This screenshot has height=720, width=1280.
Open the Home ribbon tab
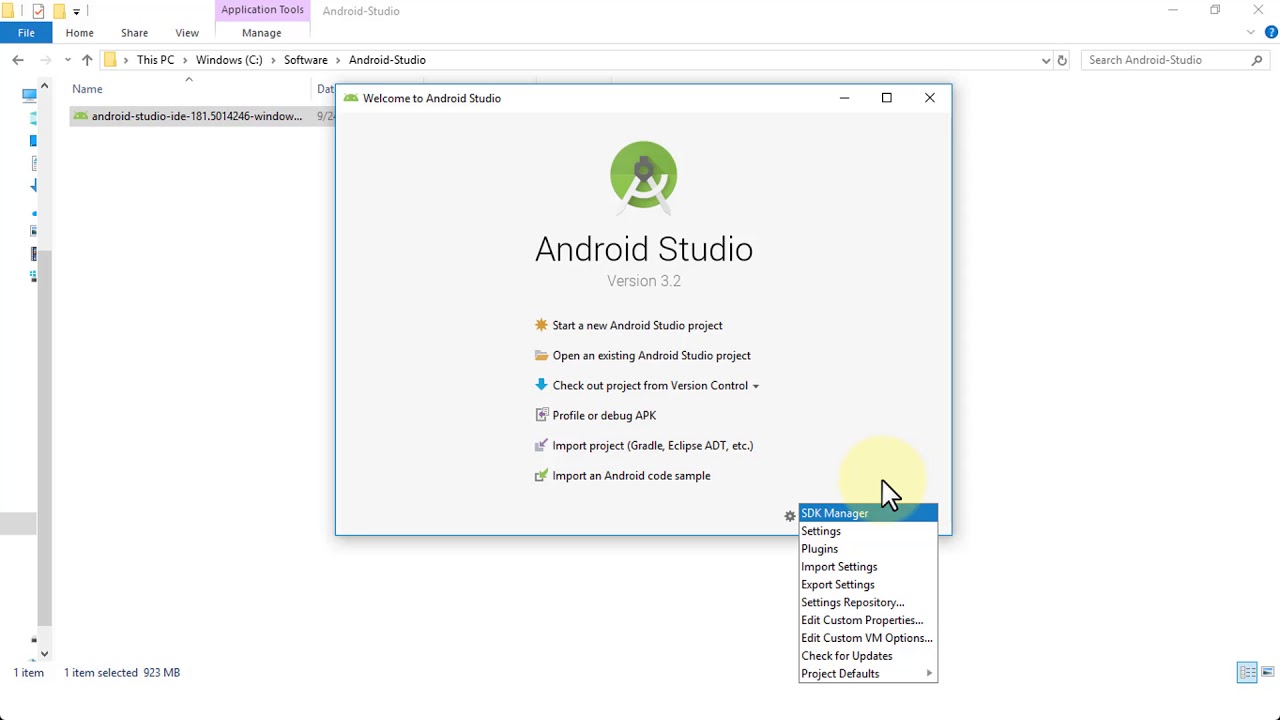point(79,33)
